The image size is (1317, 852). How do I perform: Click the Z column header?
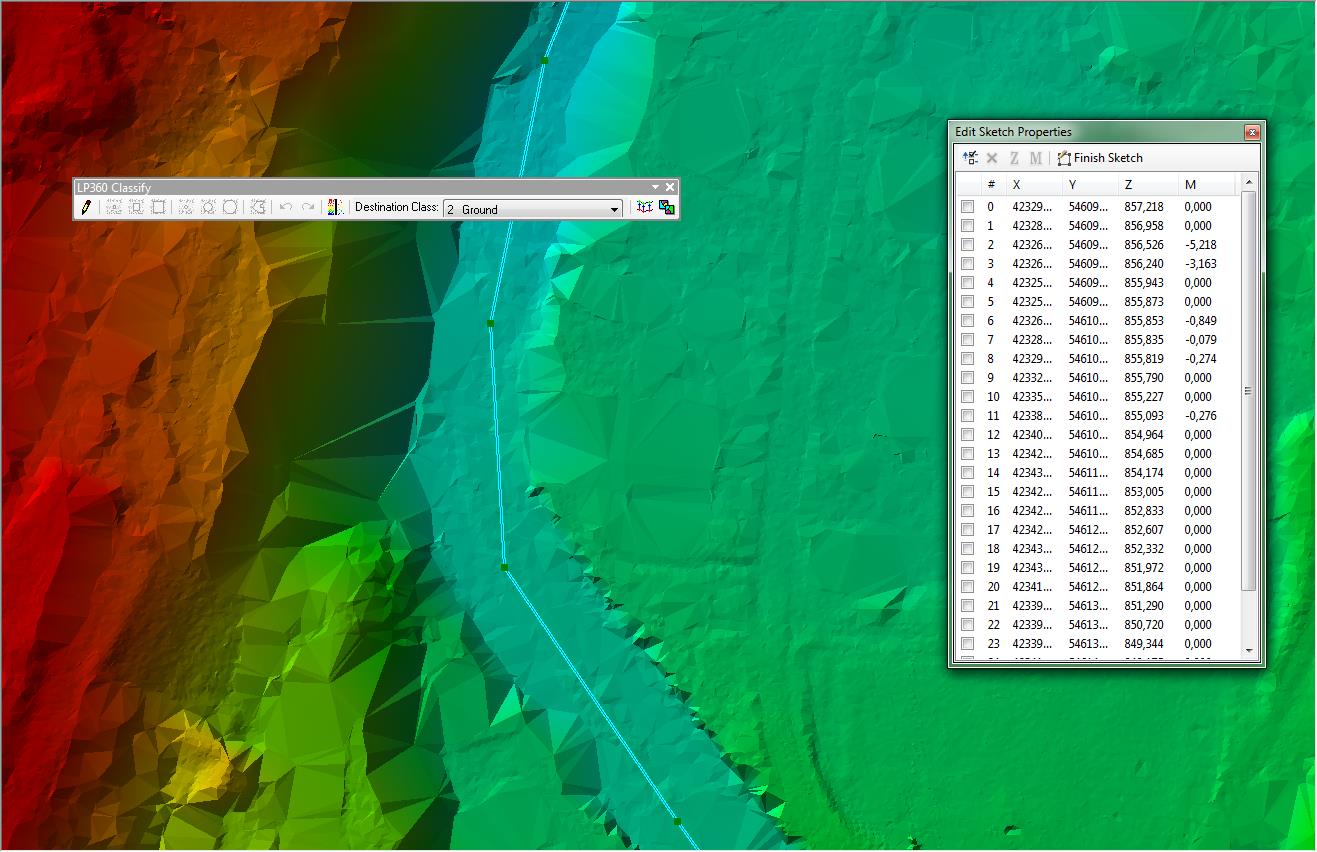pyautogui.click(x=1147, y=184)
